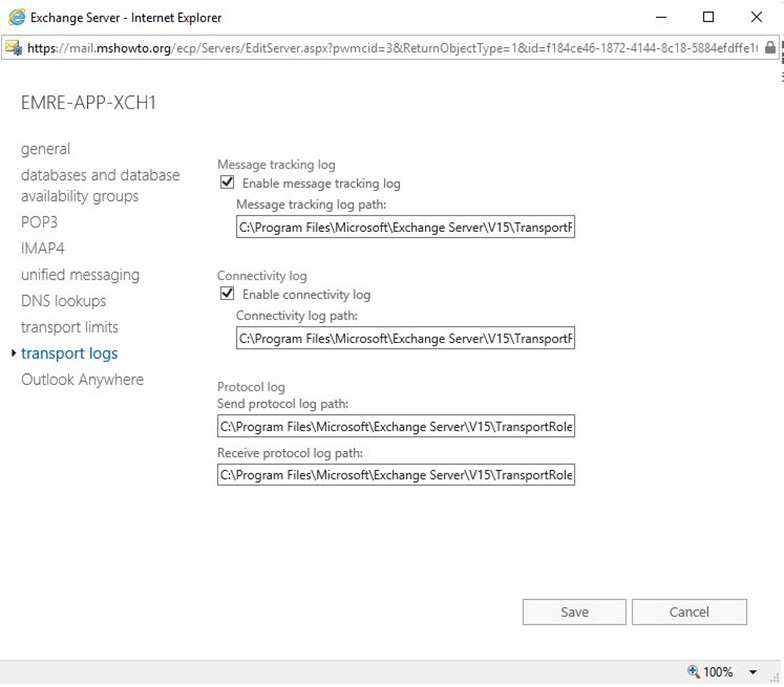This screenshot has height=687, width=784.
Task: Click the Send protocol log path label
Action: [283, 404]
